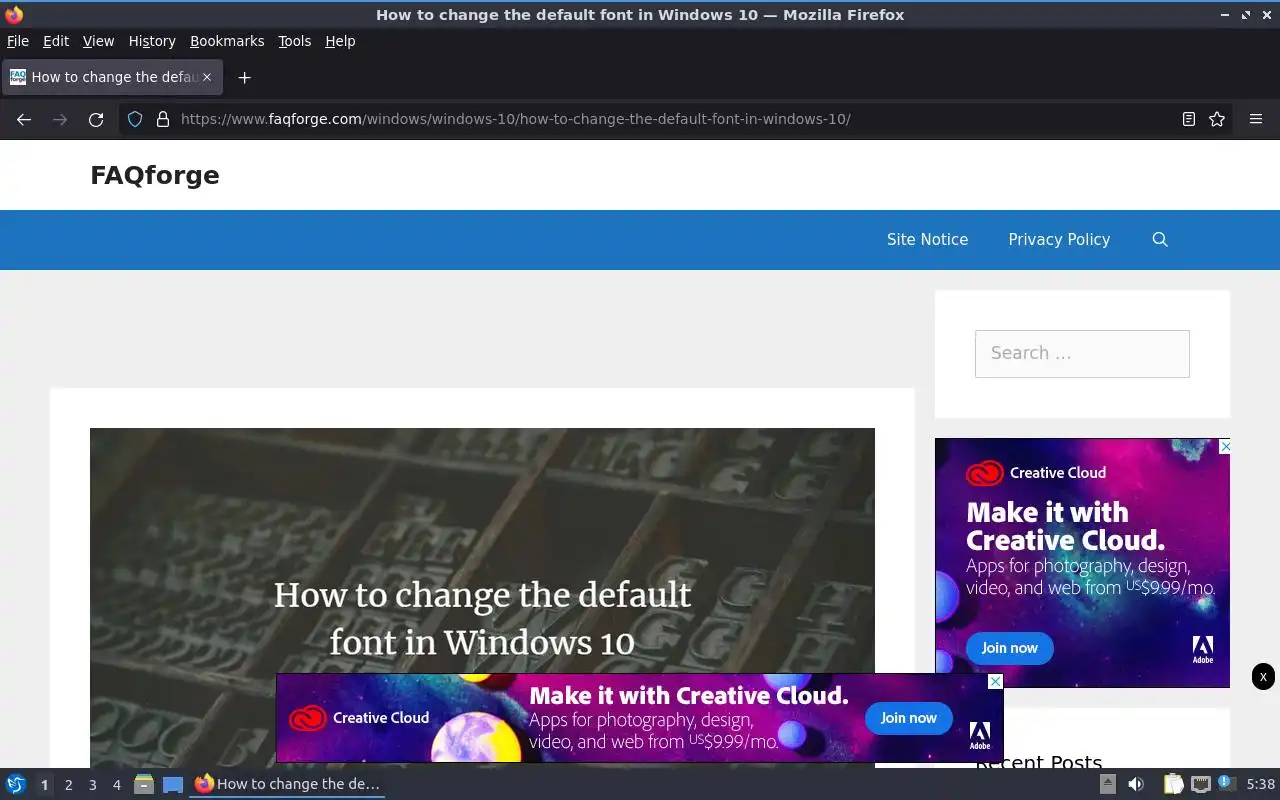This screenshot has width=1280, height=800.
Task: Switch to workspace 1
Action: coord(44,785)
